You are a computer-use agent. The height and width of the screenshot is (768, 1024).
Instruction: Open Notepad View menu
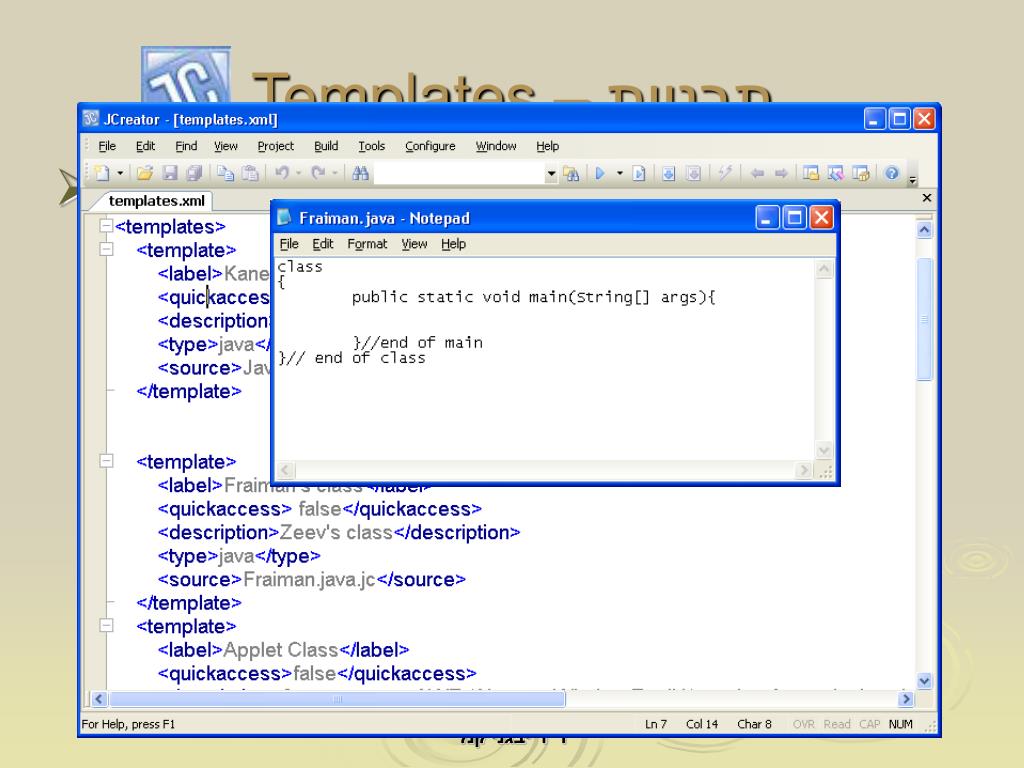tap(414, 244)
